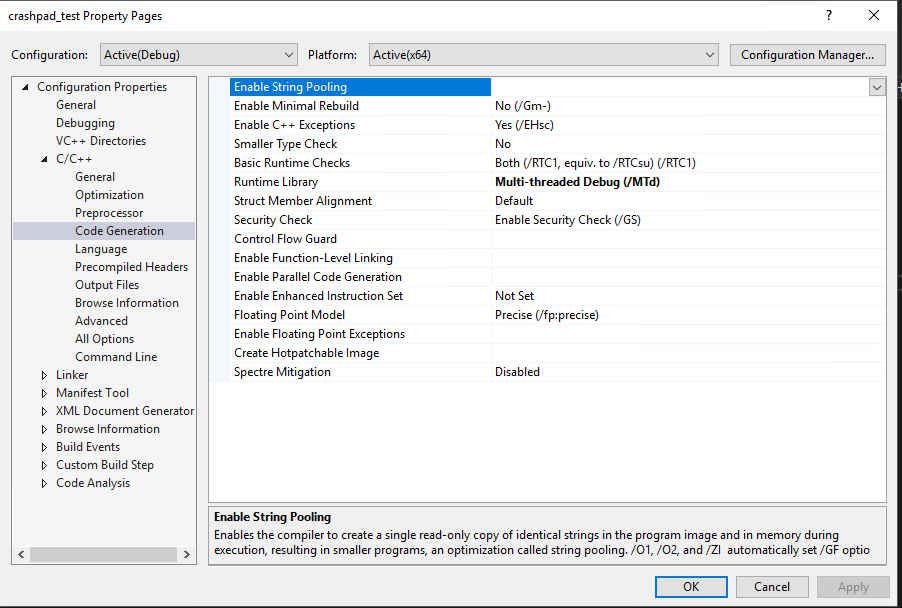Click the Configuration Manager button
902x608 pixels.
pyautogui.click(x=808, y=55)
